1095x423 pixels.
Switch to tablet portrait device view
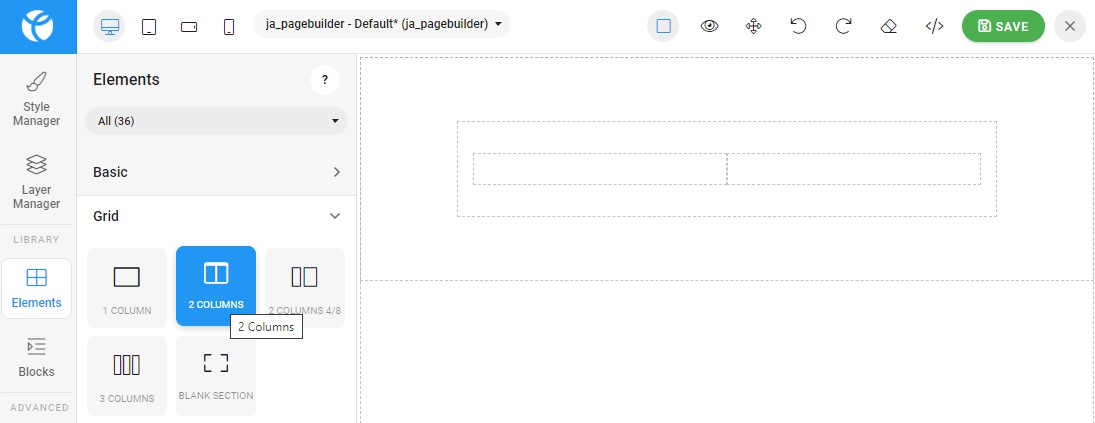pyautogui.click(x=149, y=27)
